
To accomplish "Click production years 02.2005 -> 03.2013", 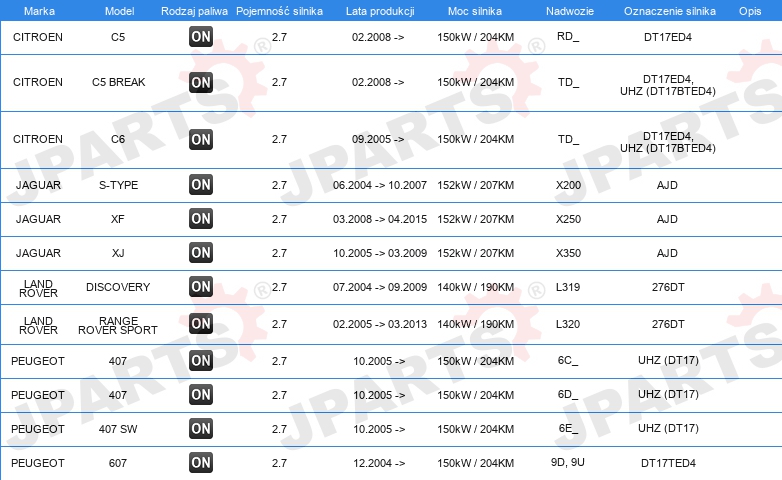I will click(x=380, y=324).
